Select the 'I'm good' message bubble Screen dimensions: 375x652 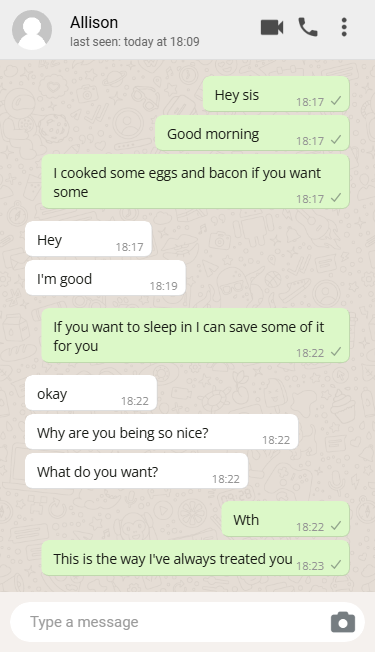[105, 278]
